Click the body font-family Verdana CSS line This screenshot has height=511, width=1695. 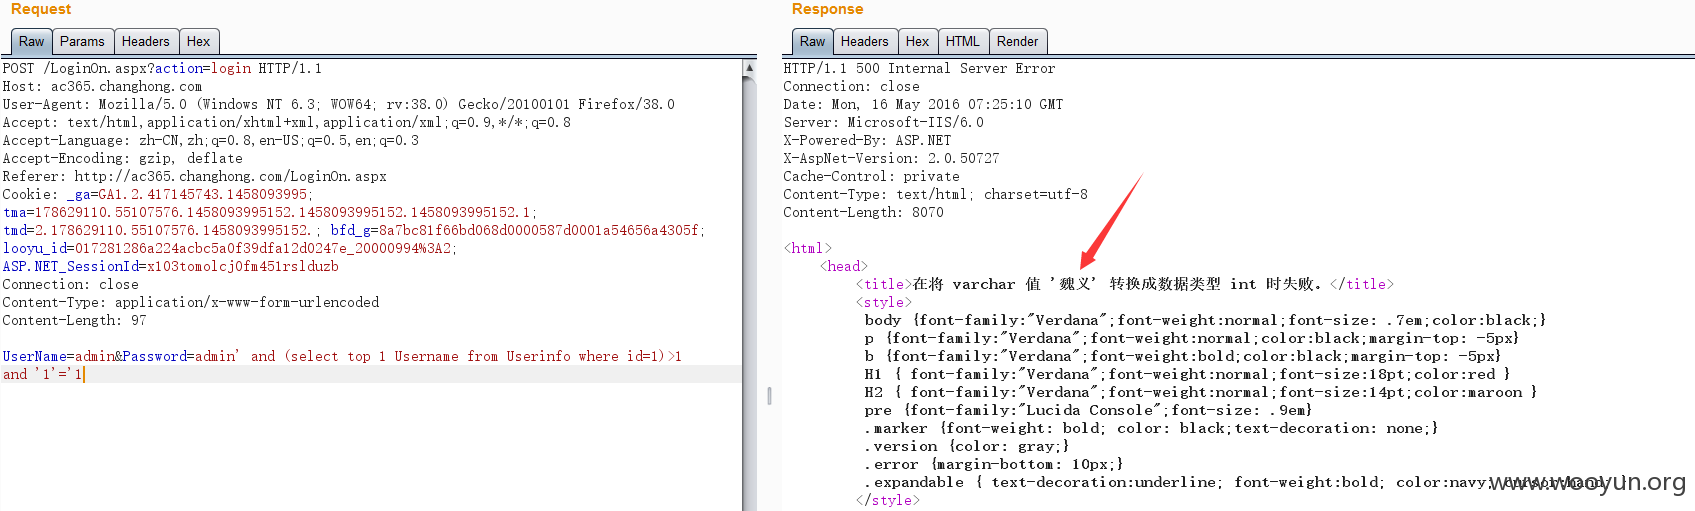click(x=1205, y=320)
